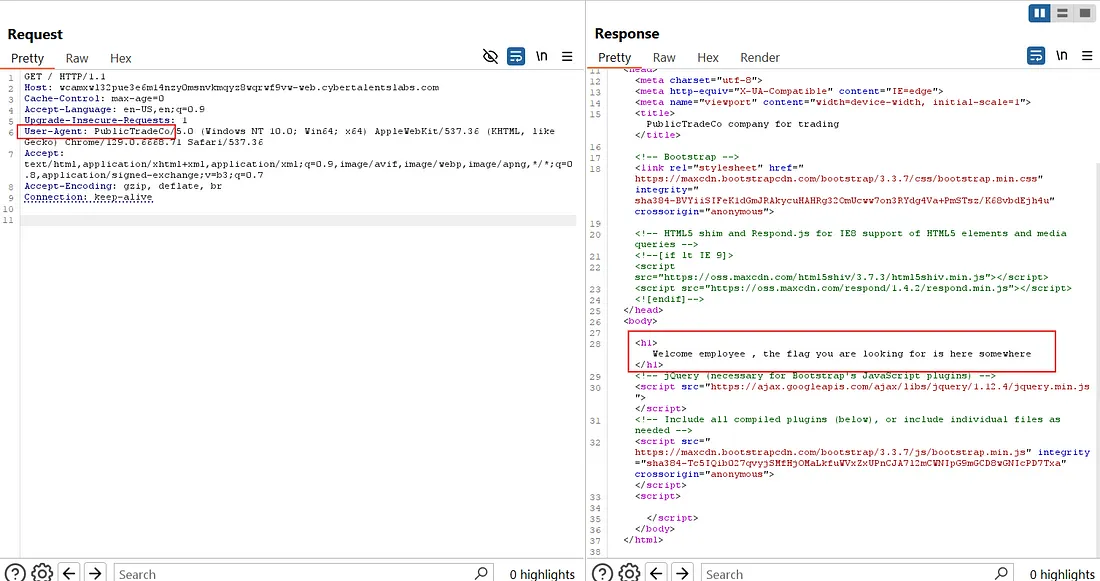Click the "0 highlights" label under Request
Screen dimensions: 1100x581
[x=542, y=574]
